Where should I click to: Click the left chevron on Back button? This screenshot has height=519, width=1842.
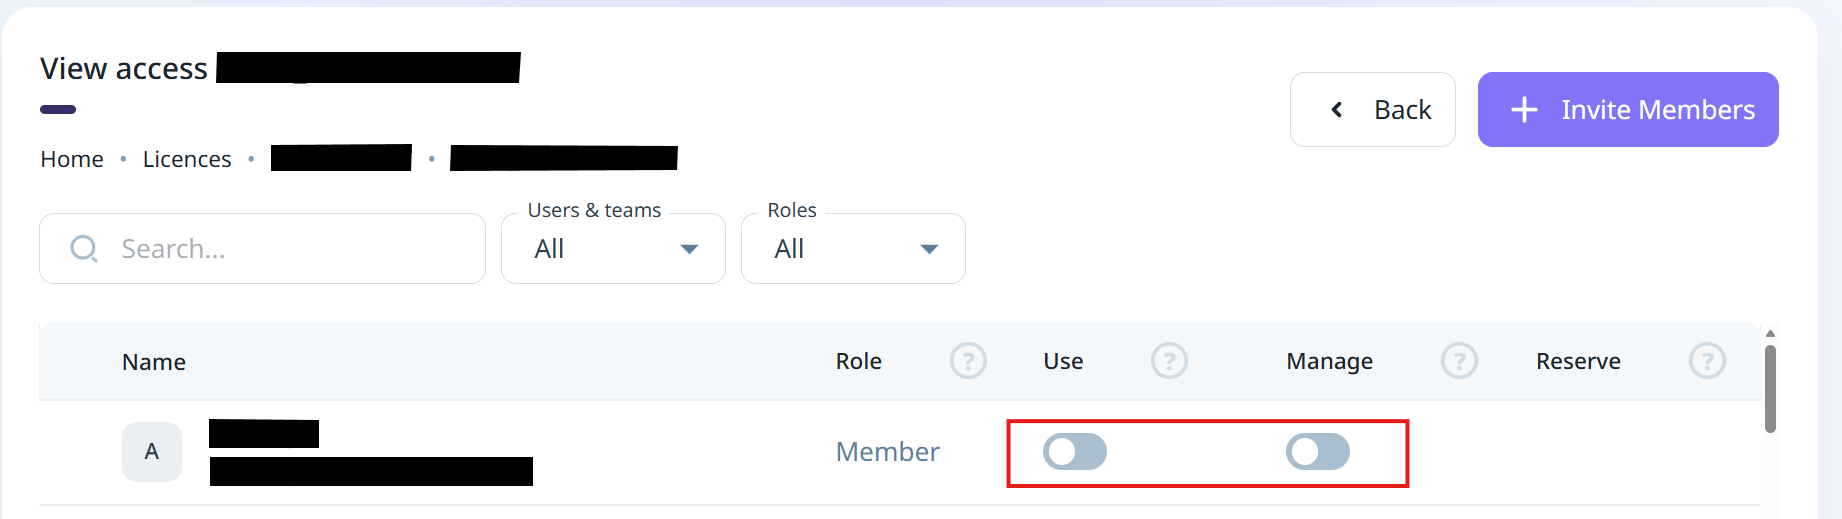point(1337,110)
